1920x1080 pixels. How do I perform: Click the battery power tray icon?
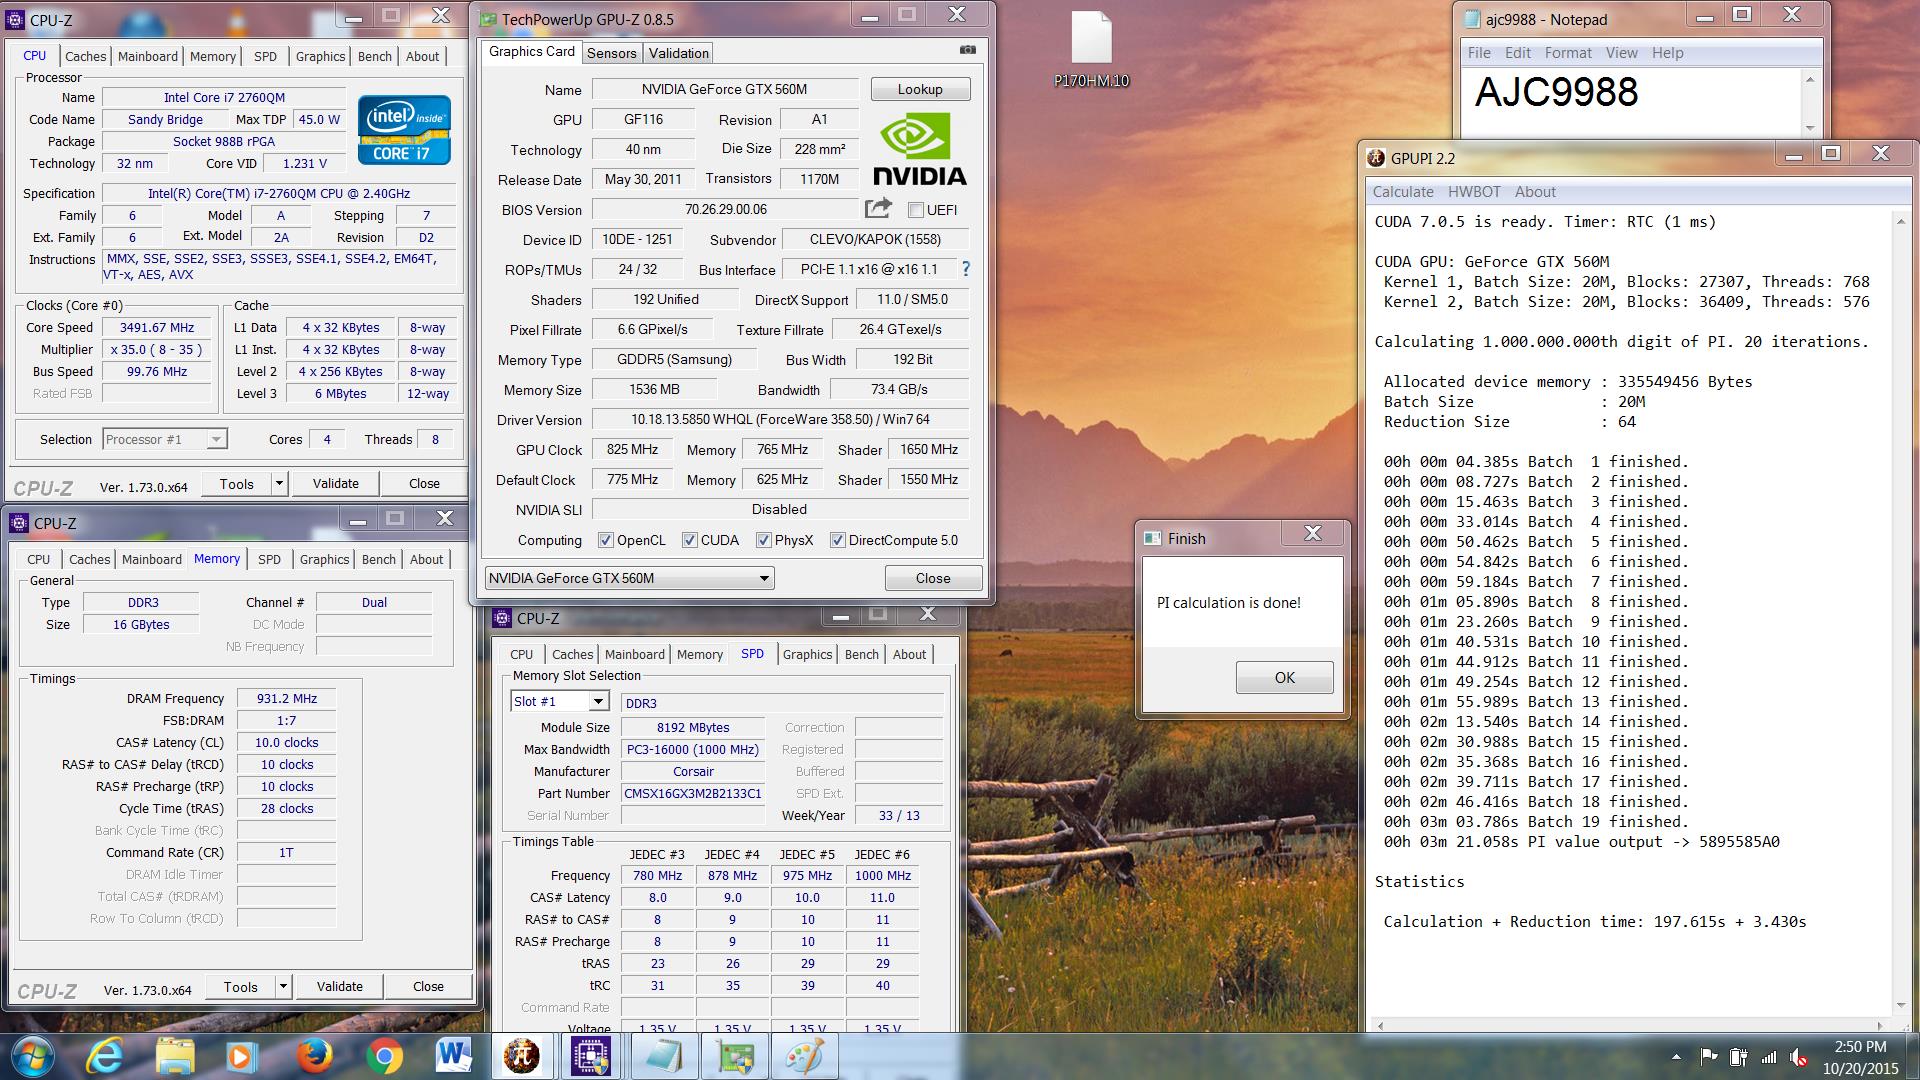click(1739, 1057)
